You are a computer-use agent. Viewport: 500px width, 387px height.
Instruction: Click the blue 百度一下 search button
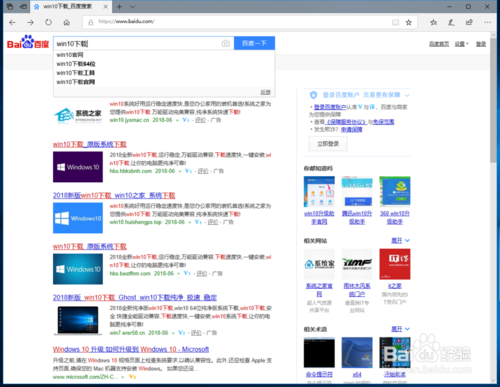[254, 43]
